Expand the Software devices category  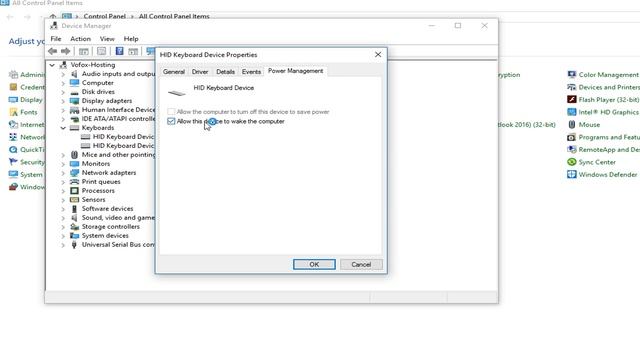coord(63,209)
